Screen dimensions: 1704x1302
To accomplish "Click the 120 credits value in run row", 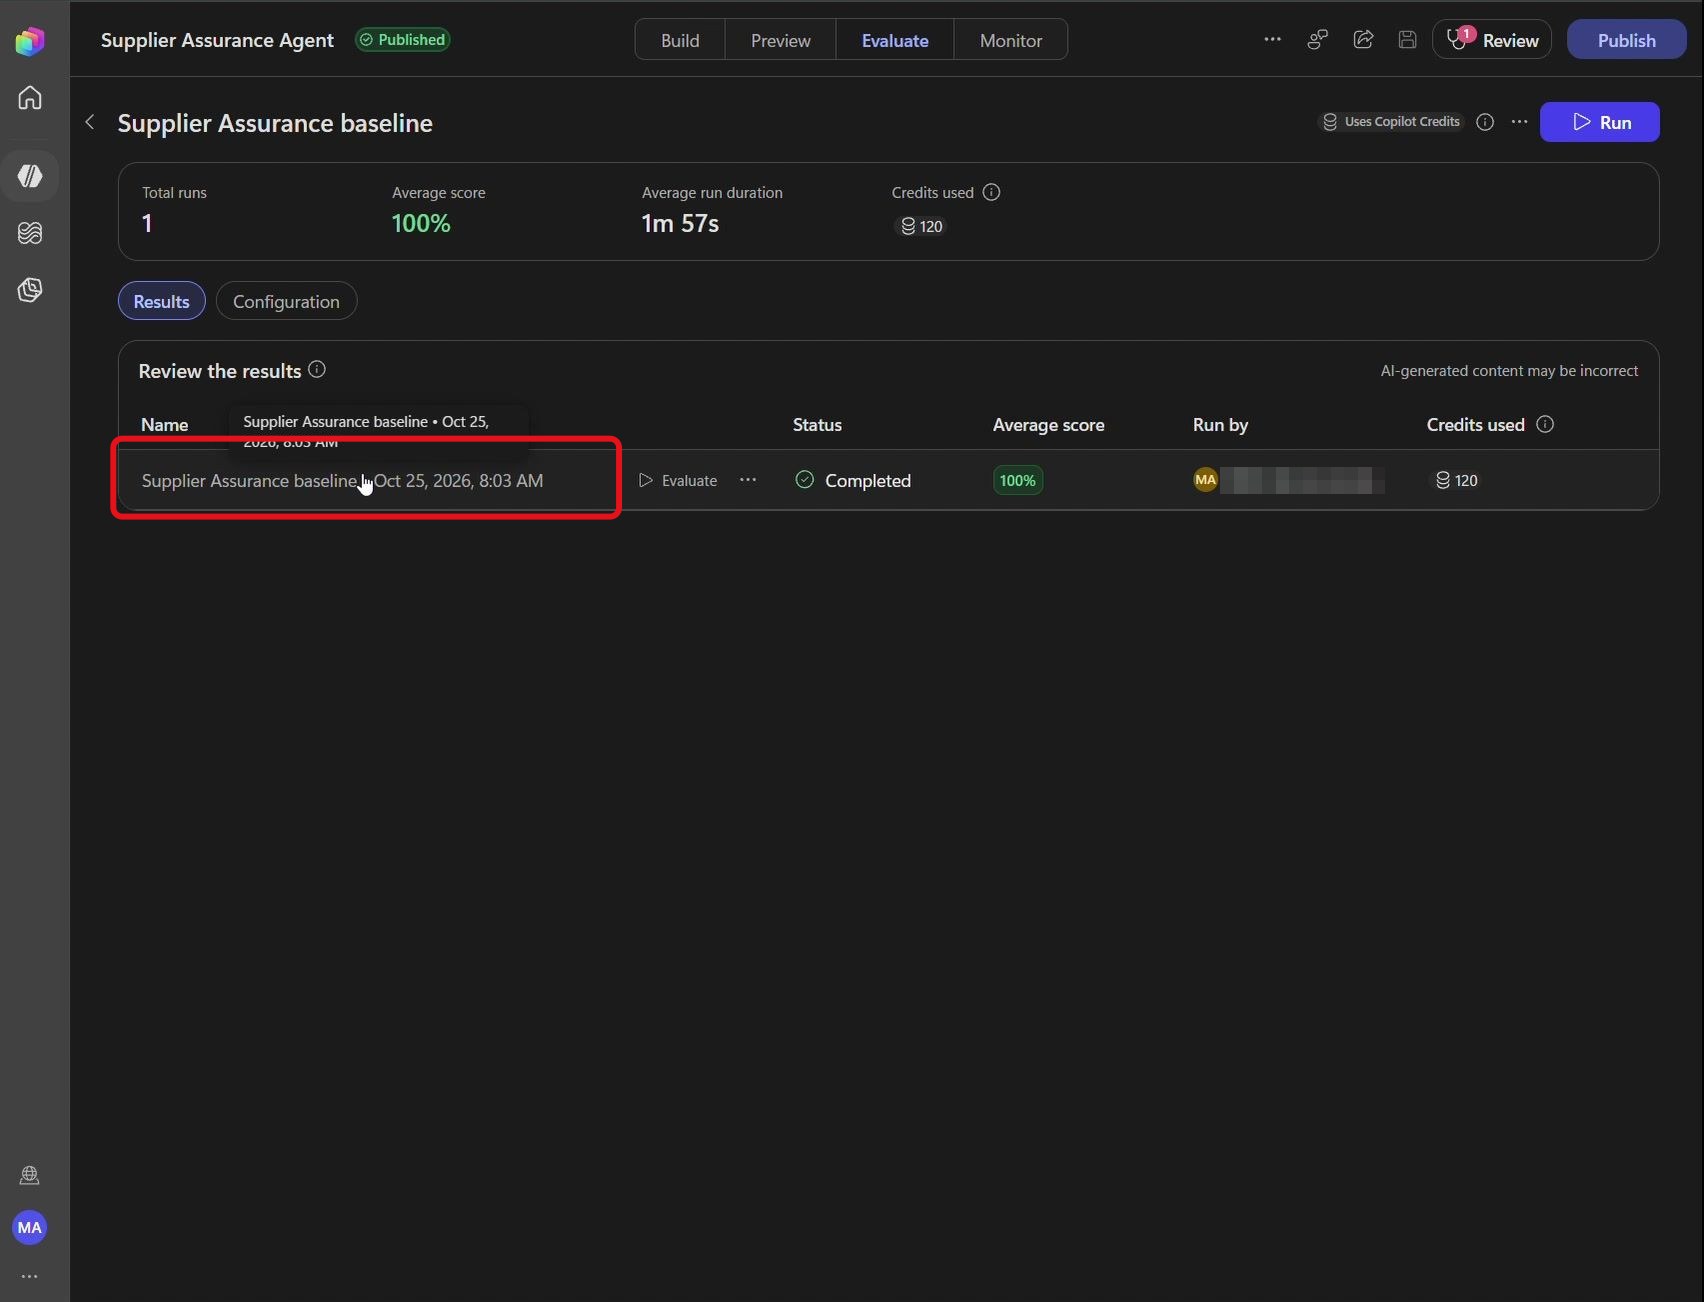I will coord(1457,480).
